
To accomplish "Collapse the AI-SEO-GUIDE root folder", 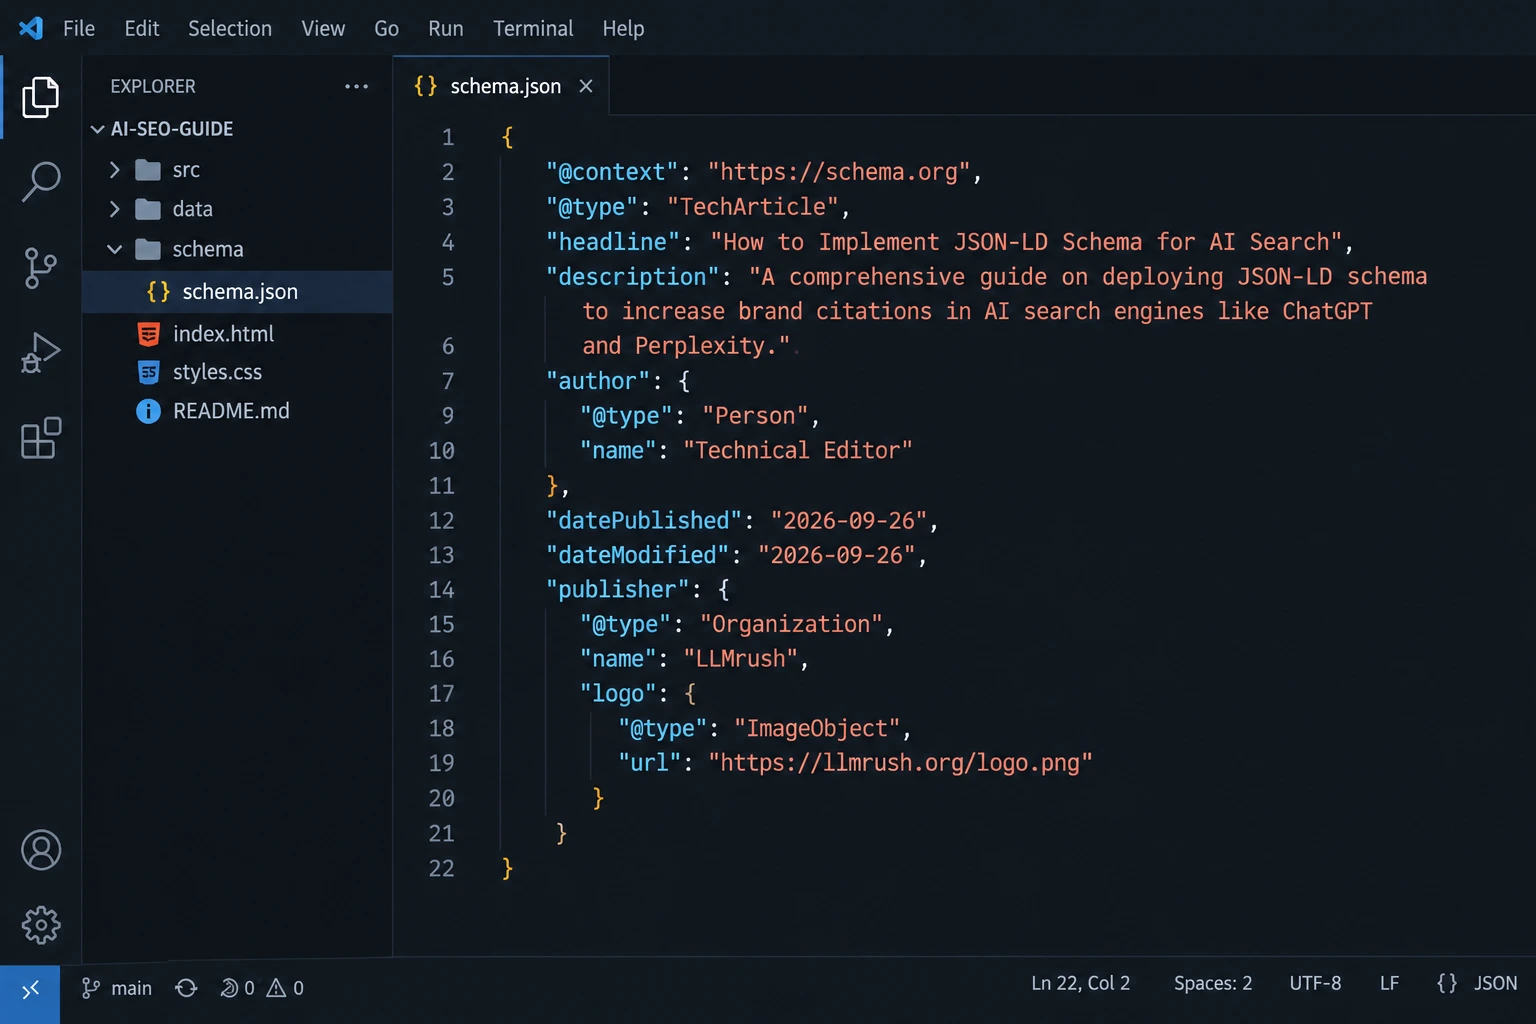I will (x=97, y=129).
